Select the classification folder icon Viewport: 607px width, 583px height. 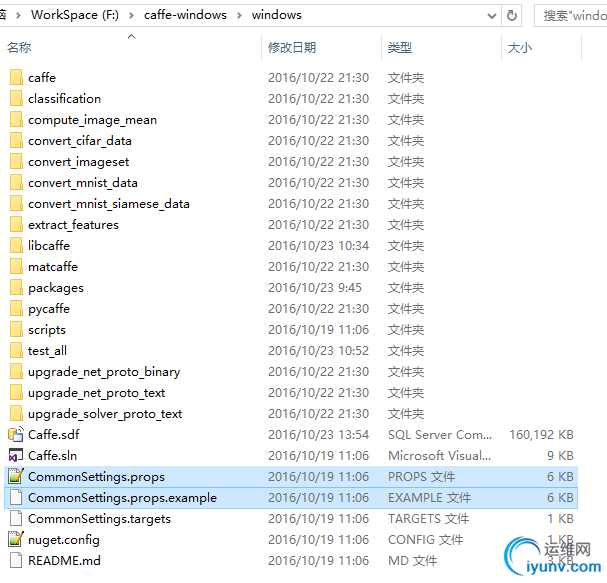pos(16,98)
